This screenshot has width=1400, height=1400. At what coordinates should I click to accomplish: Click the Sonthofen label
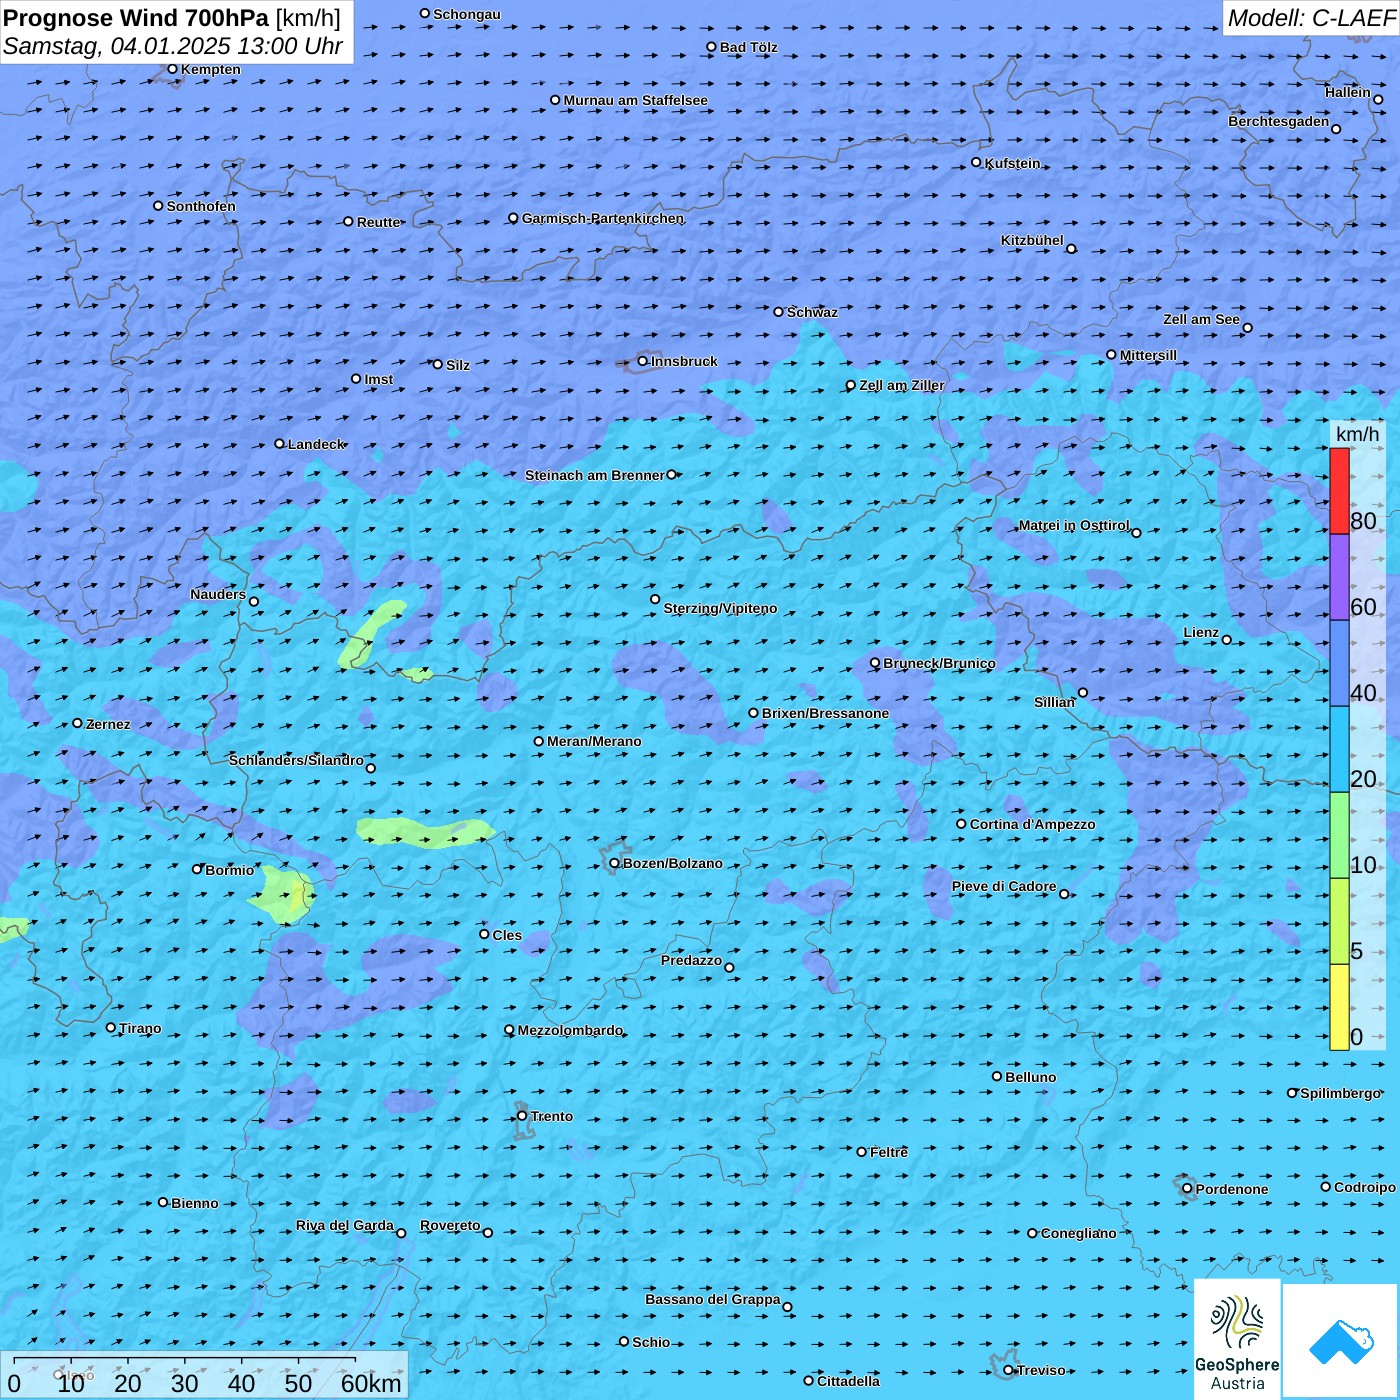click(x=201, y=206)
